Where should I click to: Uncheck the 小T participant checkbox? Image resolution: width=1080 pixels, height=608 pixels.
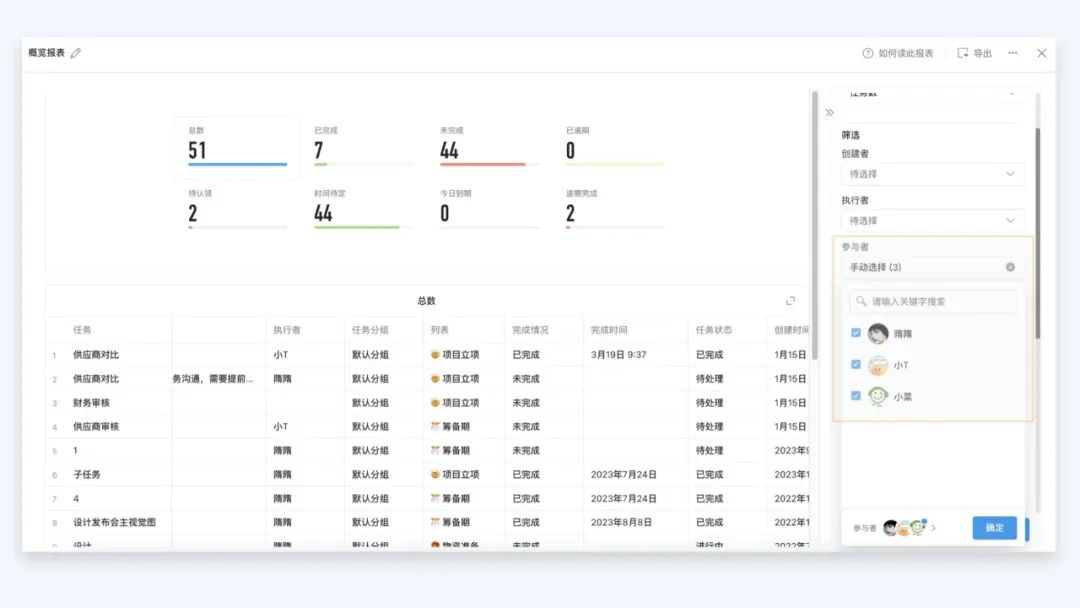pos(855,365)
